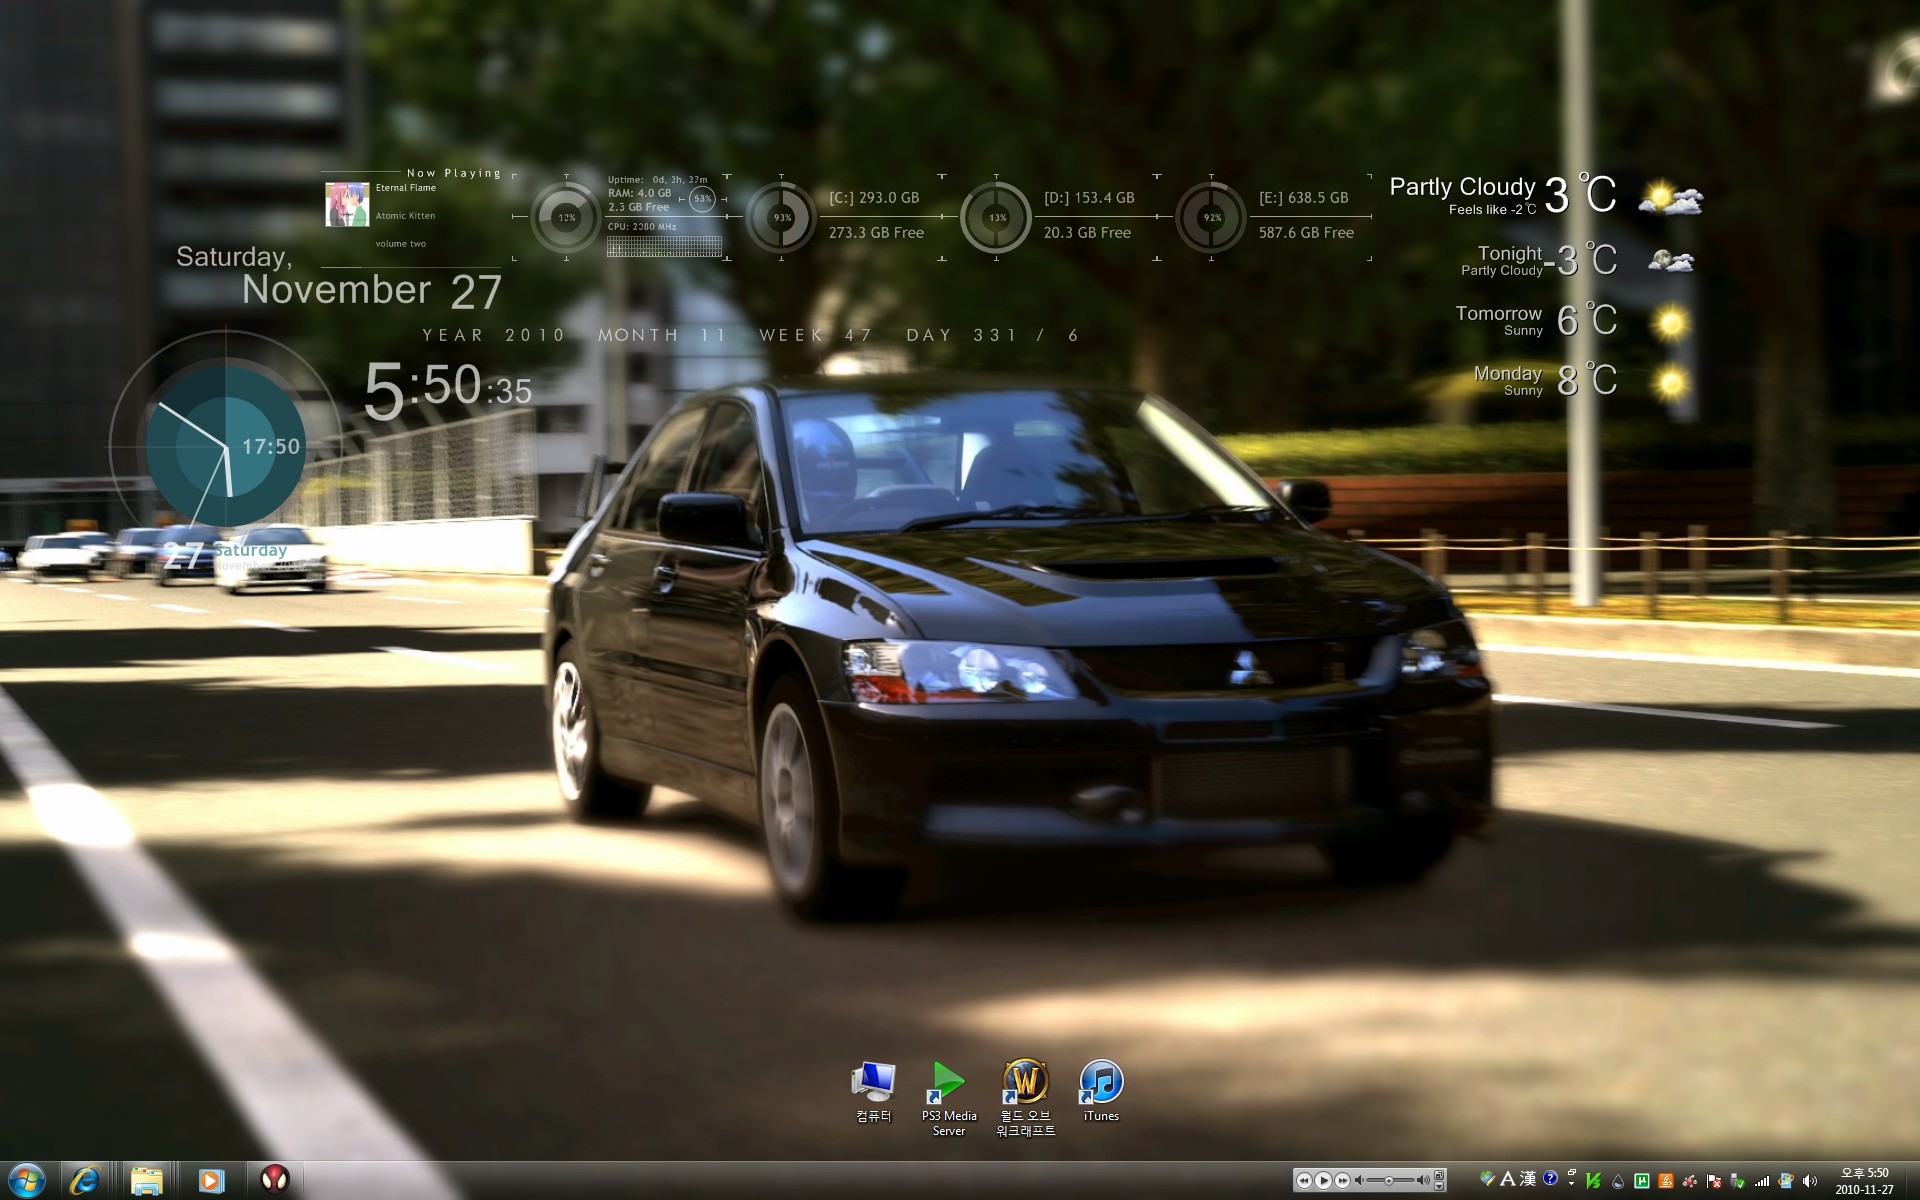Open the network signal tray icon
This screenshot has height=1200, width=1920.
pyautogui.click(x=1762, y=1181)
